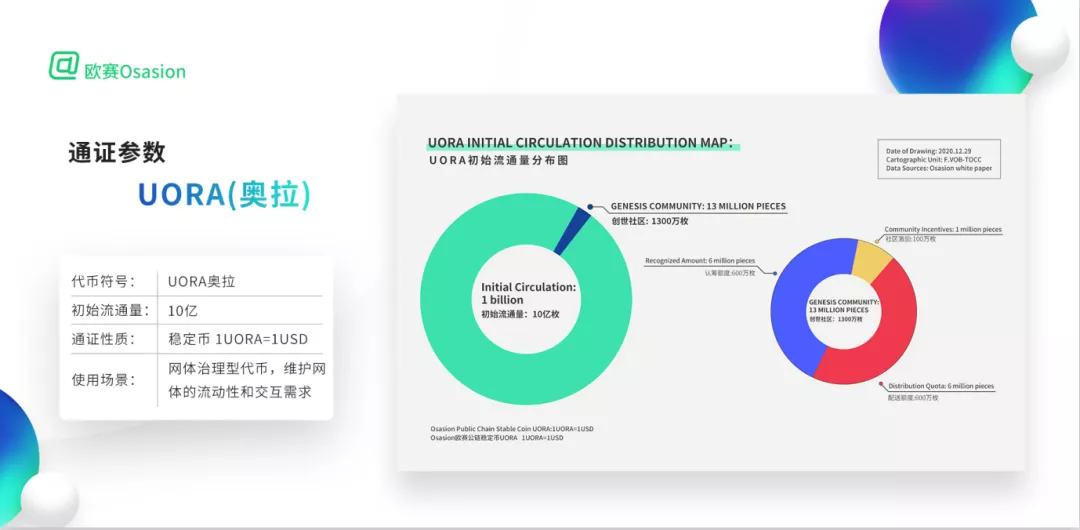The width and height of the screenshot is (1080, 530).
Task: Click the Data Sources: Osasion white paper line
Action: click(x=939, y=168)
